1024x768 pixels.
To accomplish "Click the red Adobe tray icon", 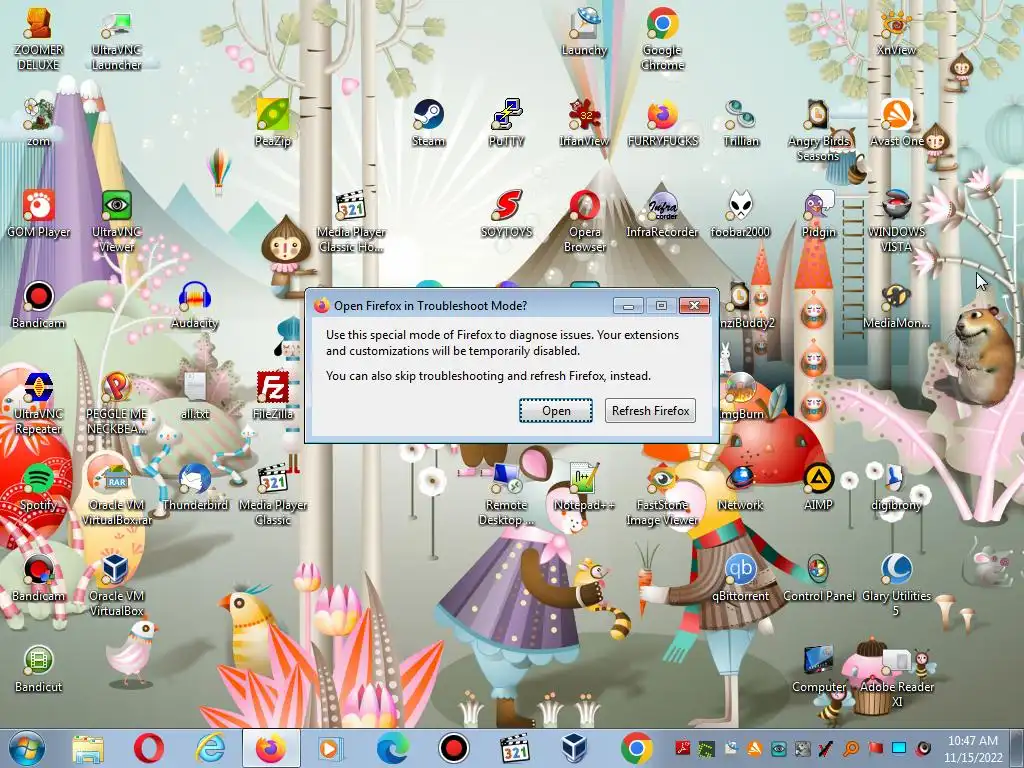I will (683, 748).
